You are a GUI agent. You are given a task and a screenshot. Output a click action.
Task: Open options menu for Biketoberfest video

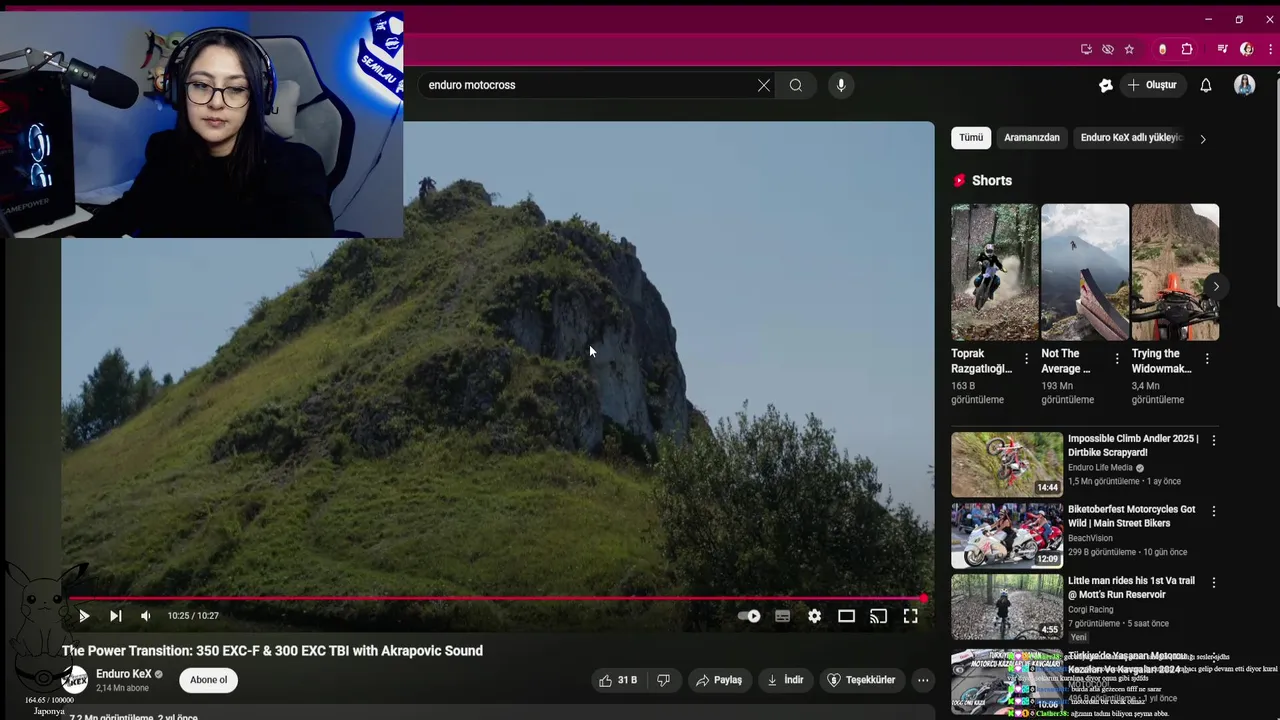[x=1214, y=511]
